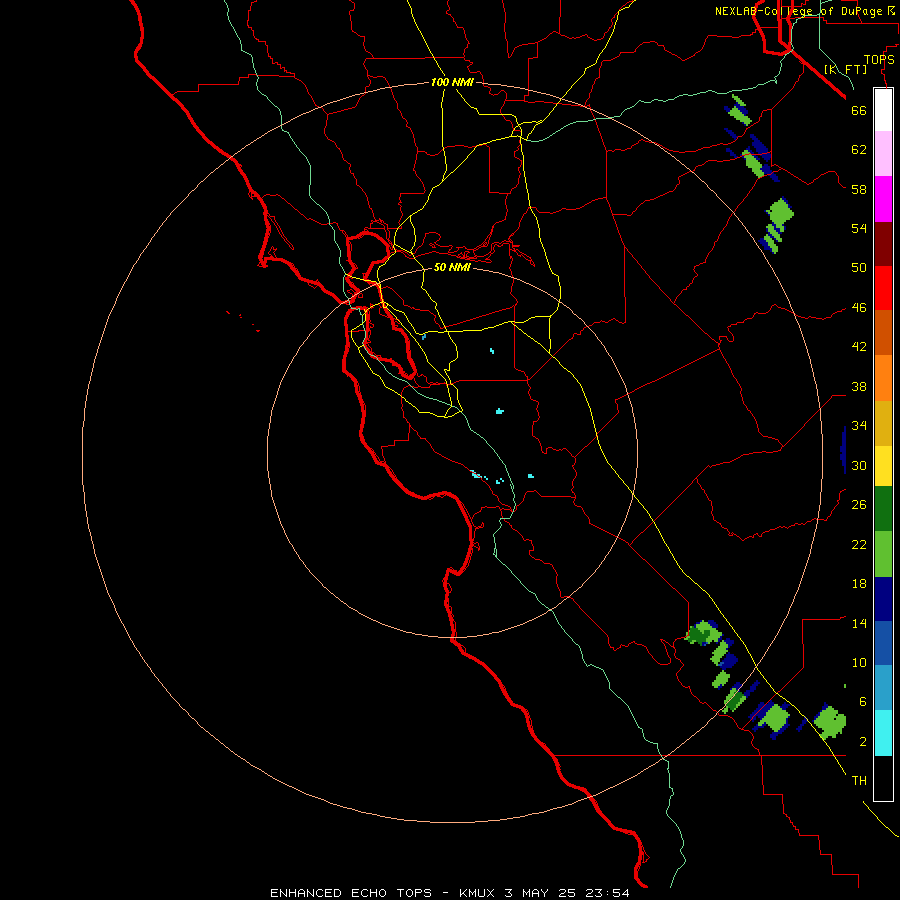Click the '54' legend value
Viewport: 900px width, 900px height.
coord(859,228)
